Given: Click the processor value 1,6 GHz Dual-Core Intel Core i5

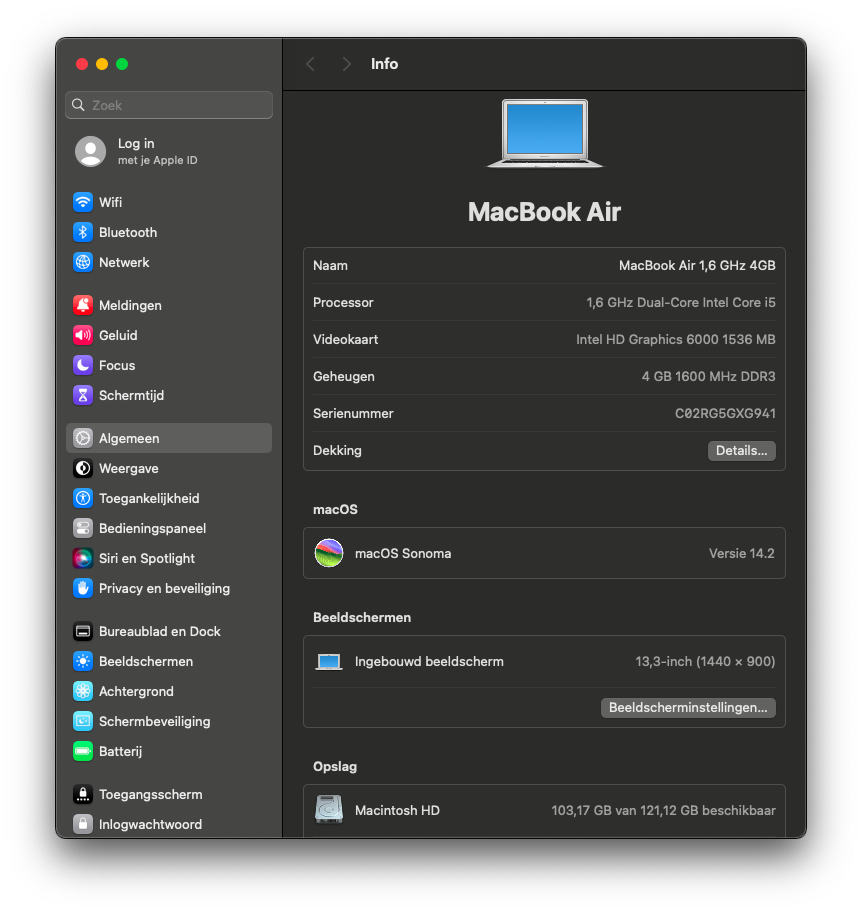Looking at the screenshot, I should [x=681, y=302].
